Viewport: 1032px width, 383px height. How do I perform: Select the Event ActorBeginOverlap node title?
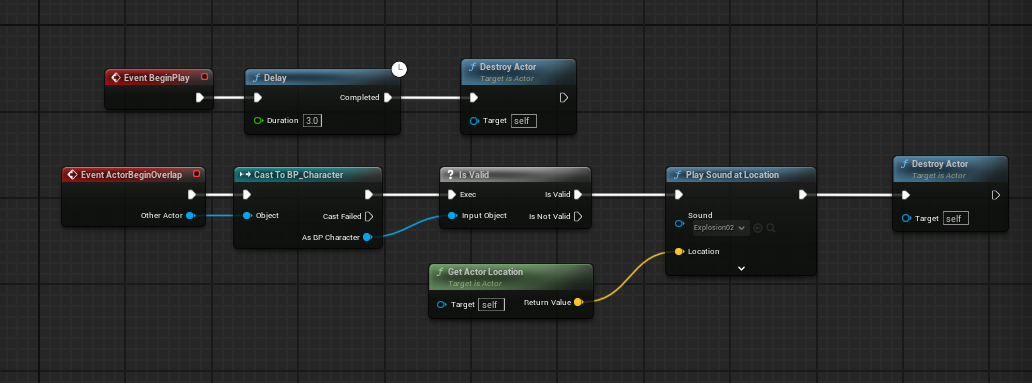click(x=131, y=175)
